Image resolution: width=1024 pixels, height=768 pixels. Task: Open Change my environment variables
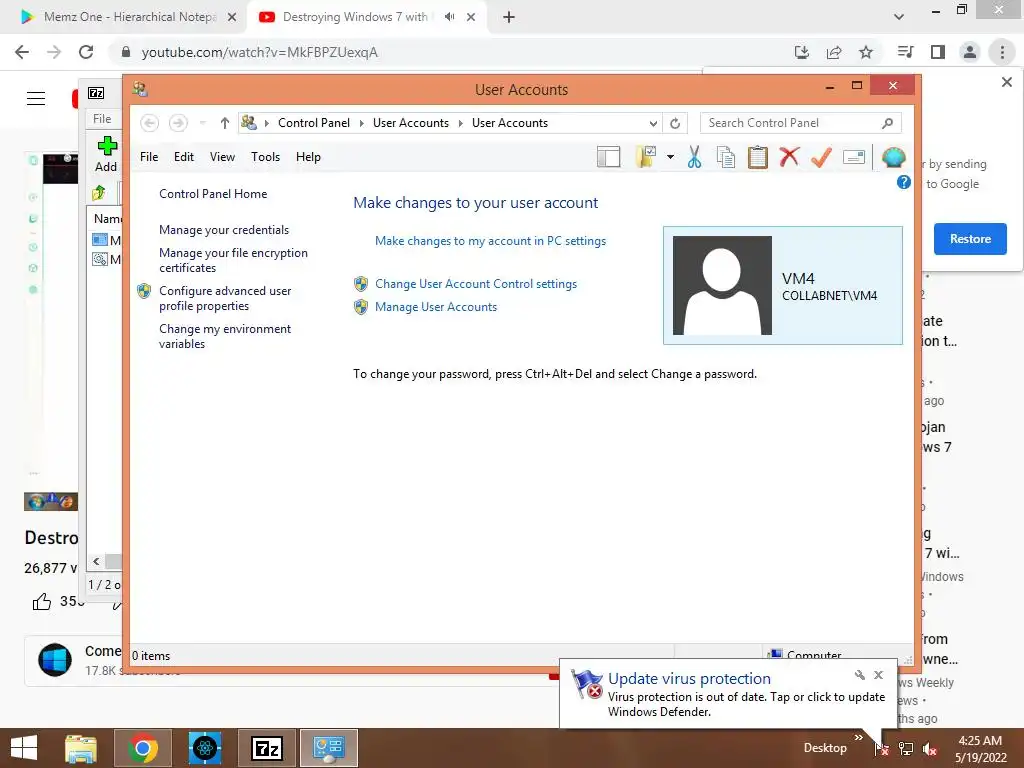225,336
